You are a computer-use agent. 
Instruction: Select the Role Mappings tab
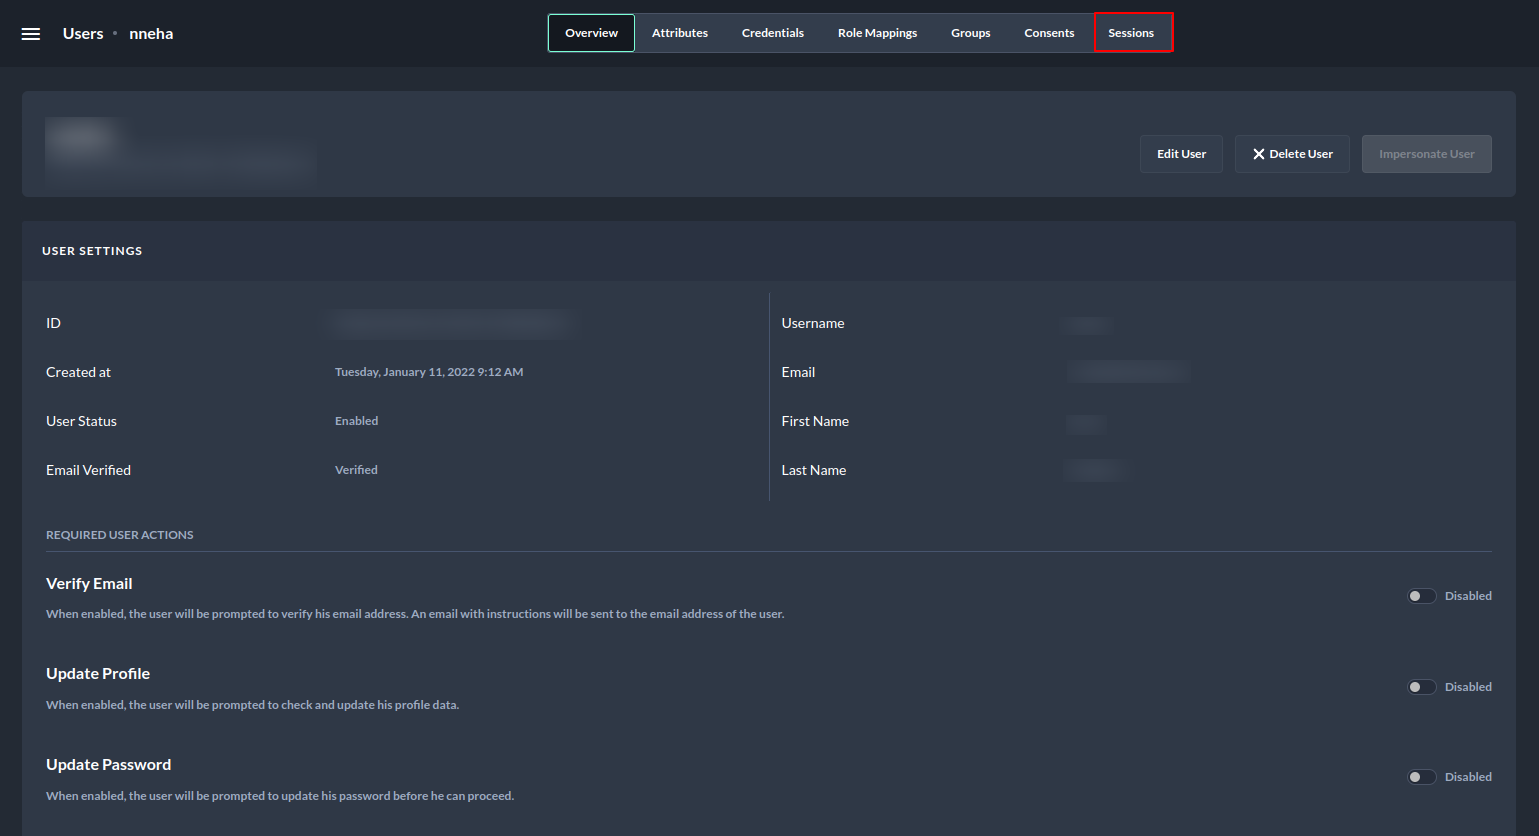(877, 33)
